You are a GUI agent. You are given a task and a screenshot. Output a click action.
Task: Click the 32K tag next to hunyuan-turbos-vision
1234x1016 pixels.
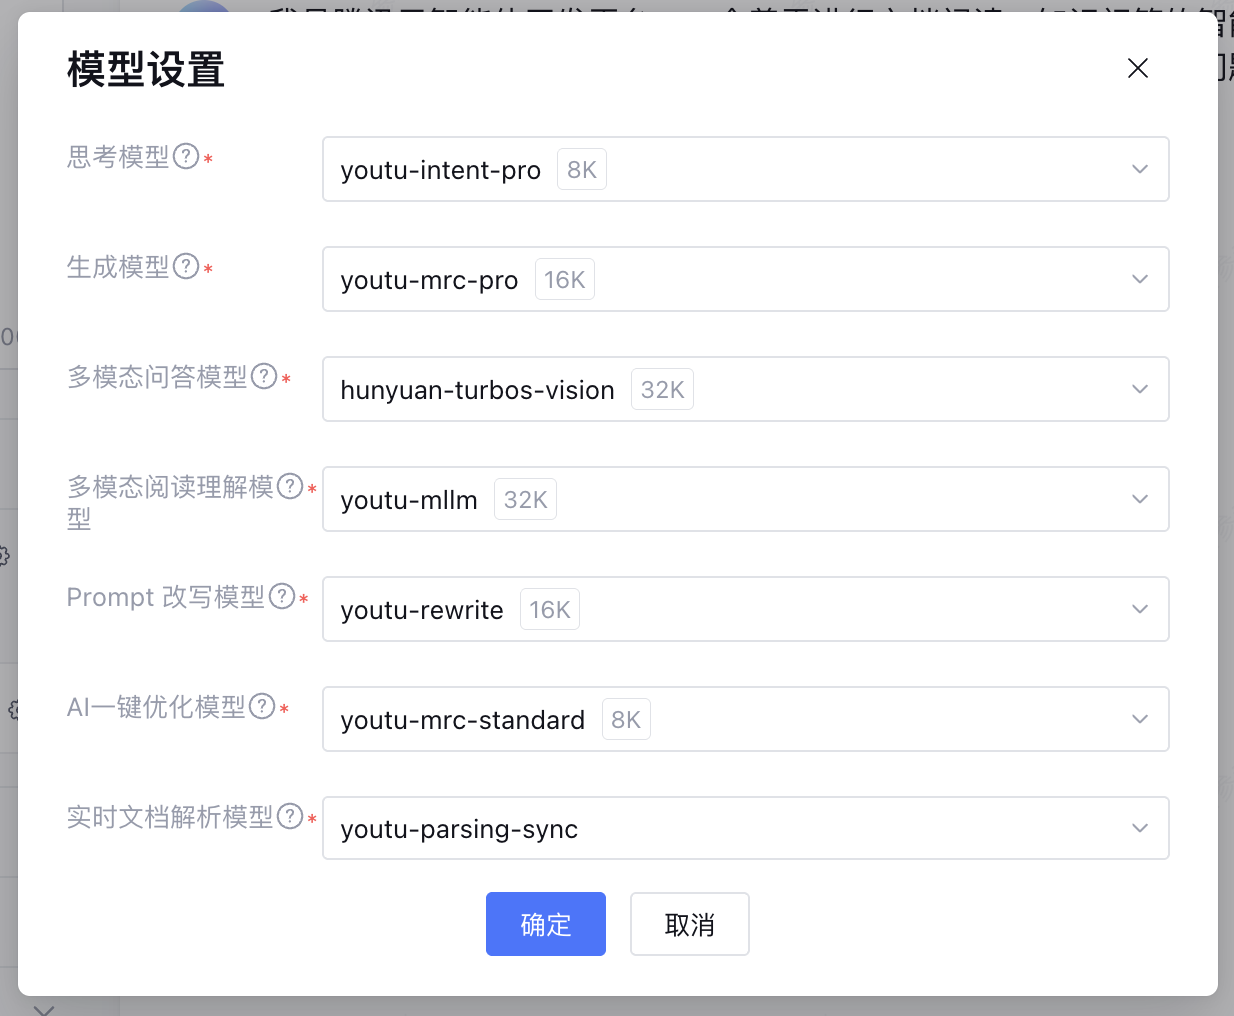click(x=662, y=390)
